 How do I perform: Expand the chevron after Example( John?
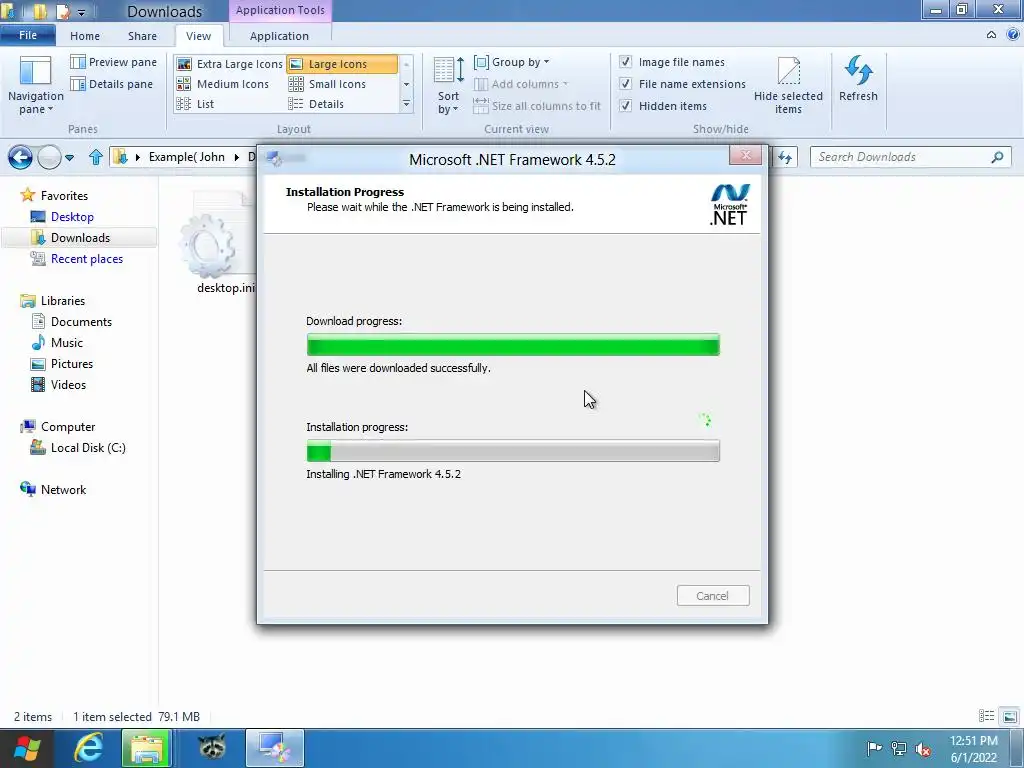coord(236,157)
